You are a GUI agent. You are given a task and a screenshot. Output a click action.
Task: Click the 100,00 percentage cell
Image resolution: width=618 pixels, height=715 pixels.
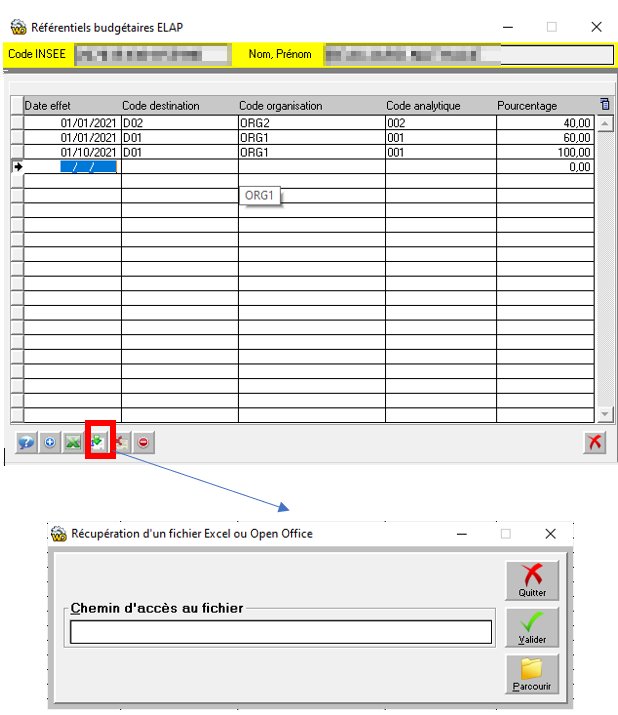tap(545, 152)
